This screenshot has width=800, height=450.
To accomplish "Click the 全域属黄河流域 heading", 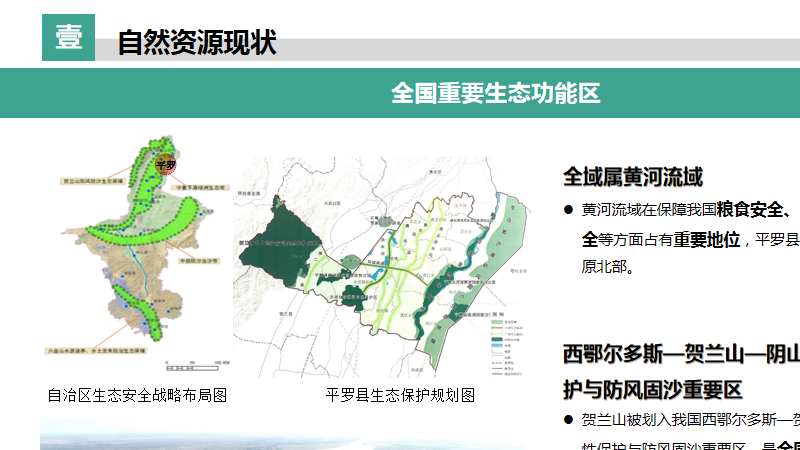I will (632, 177).
